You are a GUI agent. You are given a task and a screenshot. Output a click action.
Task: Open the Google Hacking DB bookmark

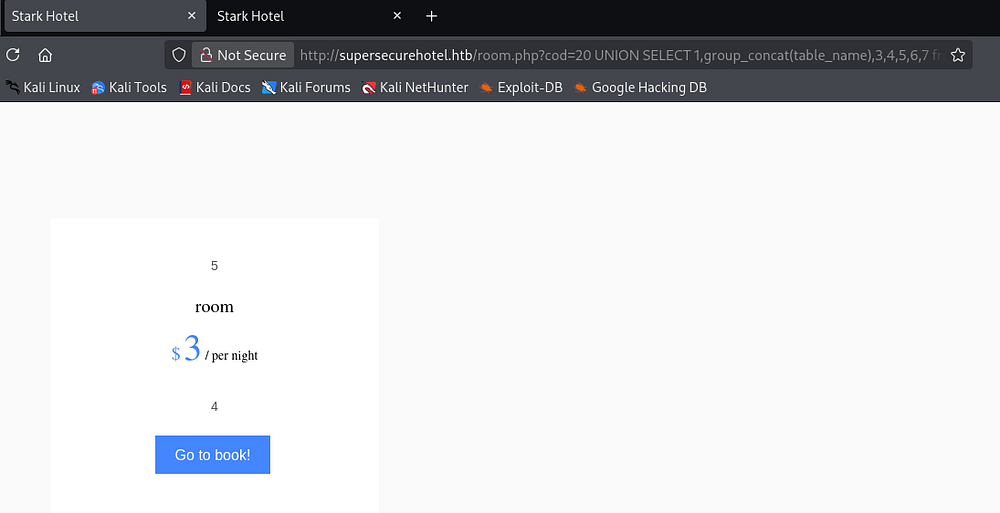tap(640, 87)
